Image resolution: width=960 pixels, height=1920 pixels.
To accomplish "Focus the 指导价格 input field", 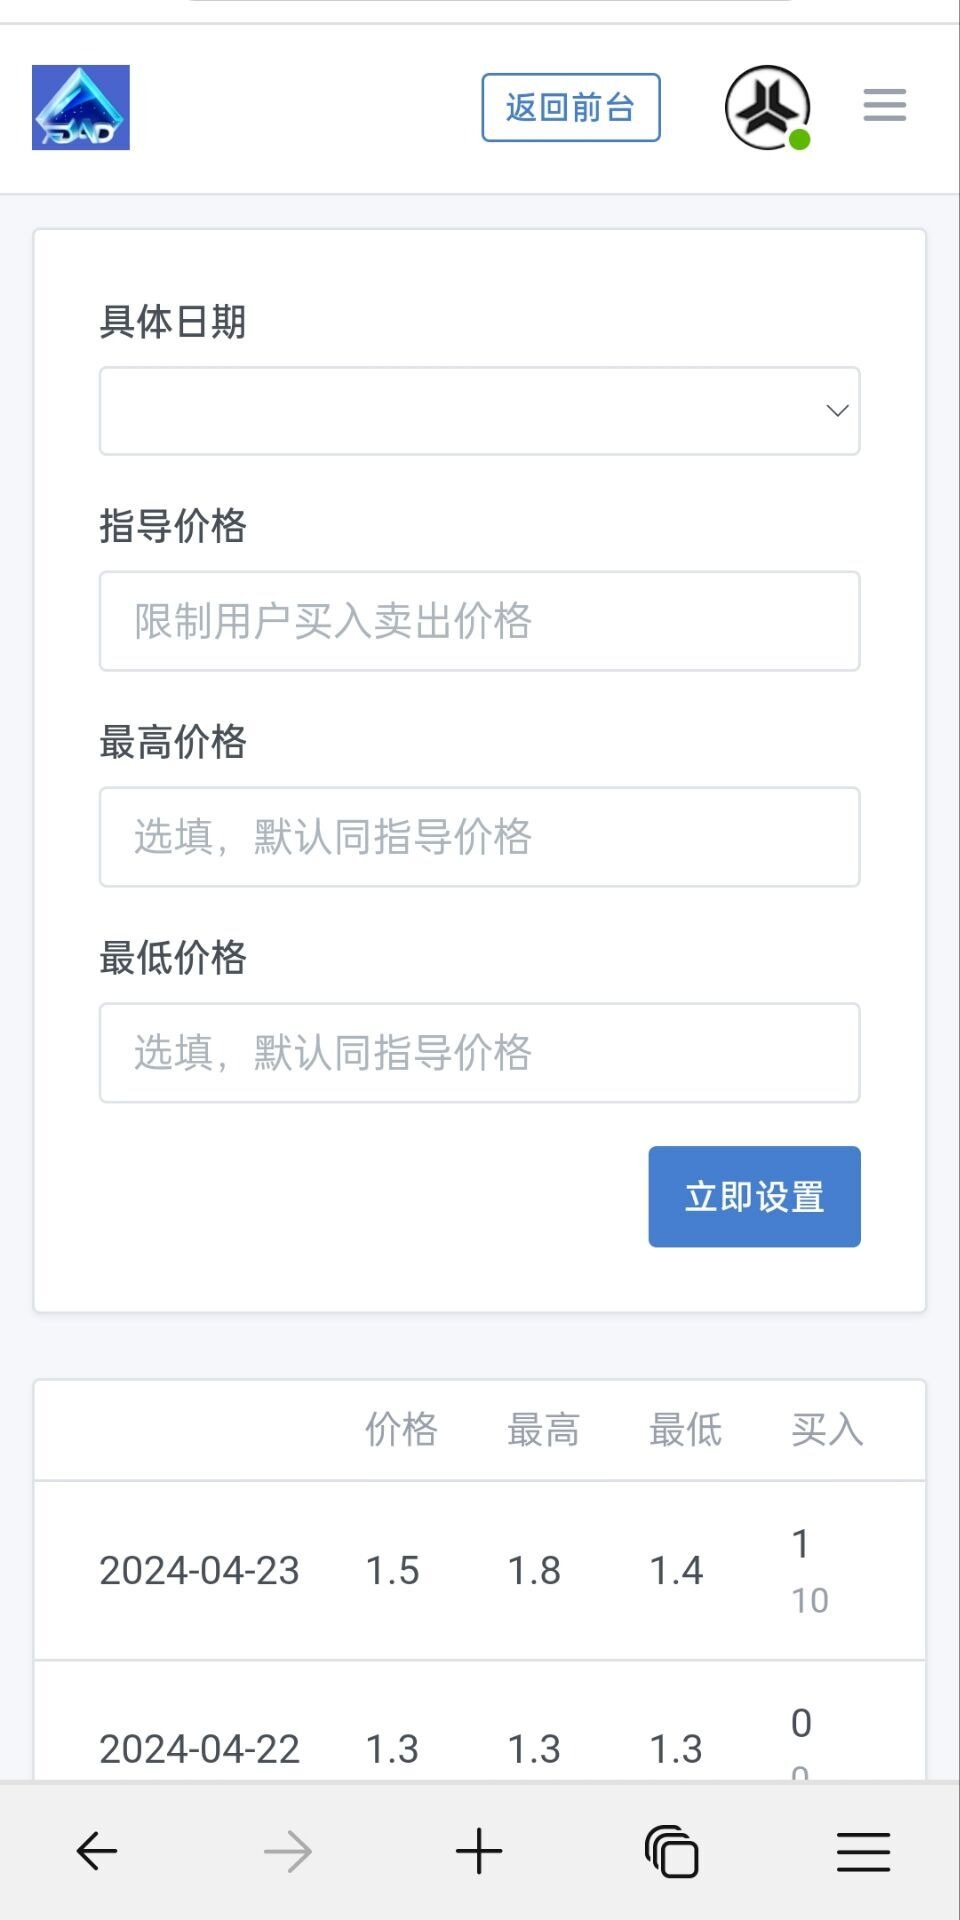I will (479, 621).
